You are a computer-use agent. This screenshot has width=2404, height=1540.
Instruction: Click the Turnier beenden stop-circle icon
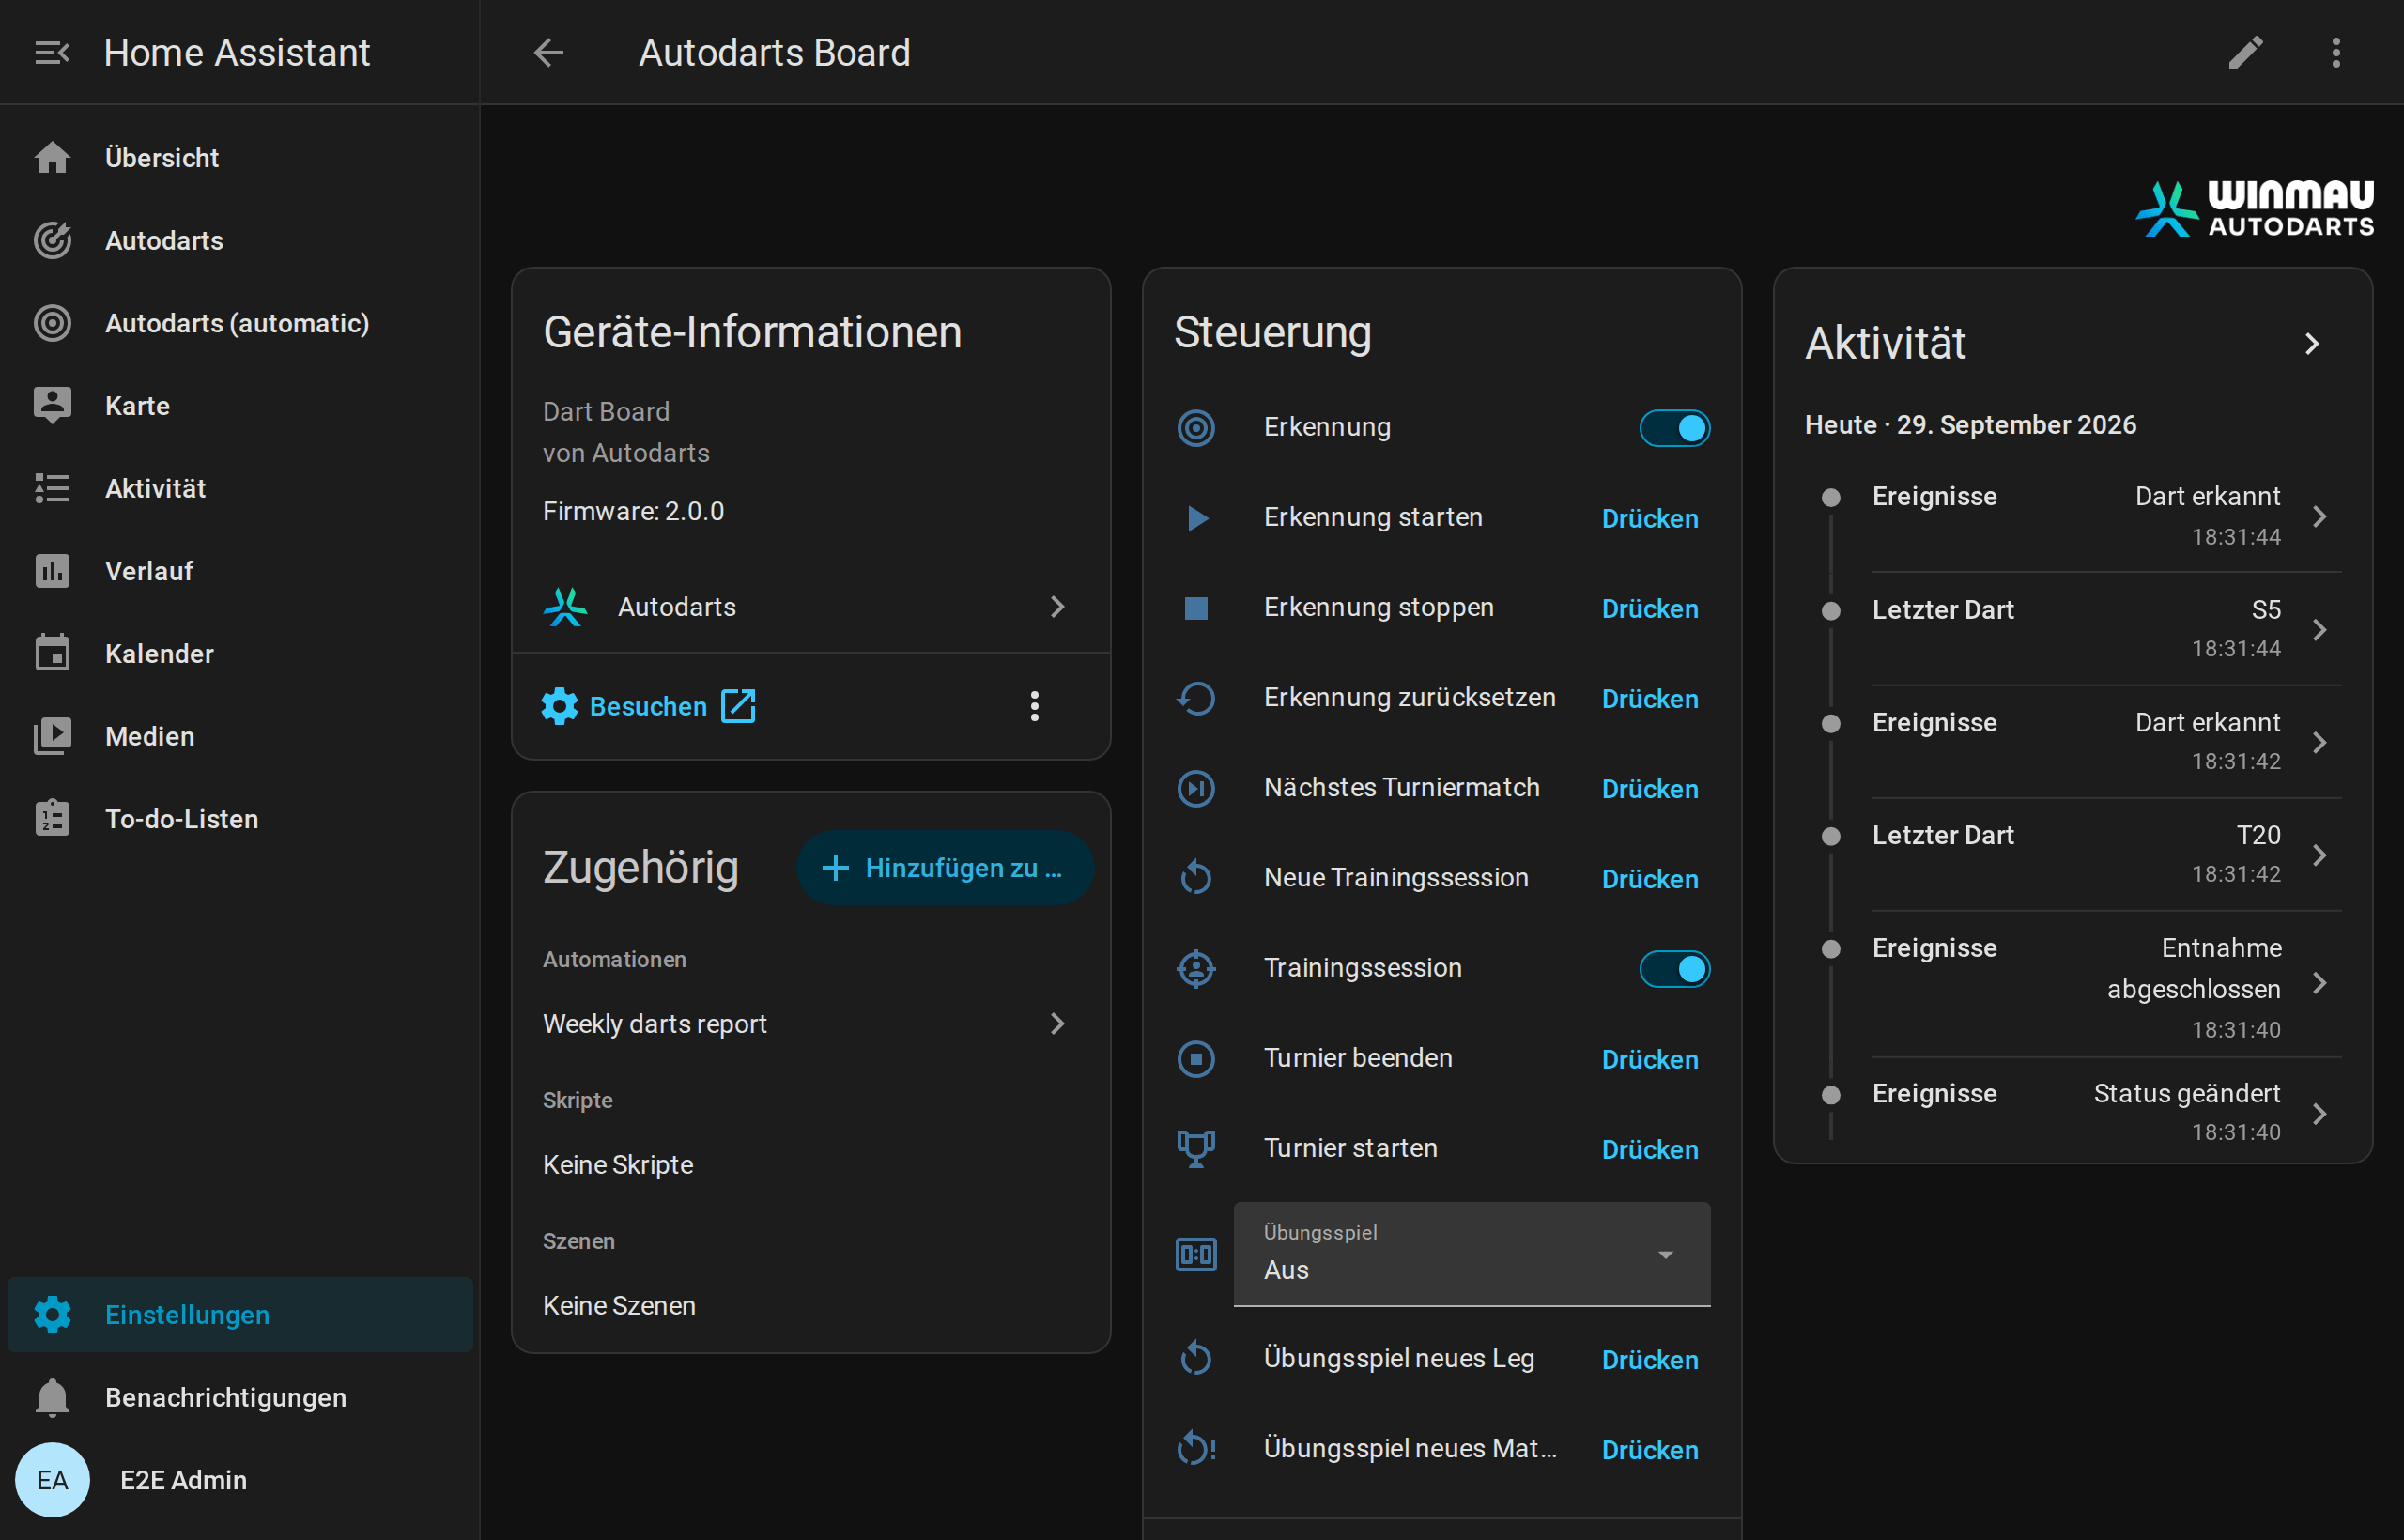(x=1196, y=1058)
